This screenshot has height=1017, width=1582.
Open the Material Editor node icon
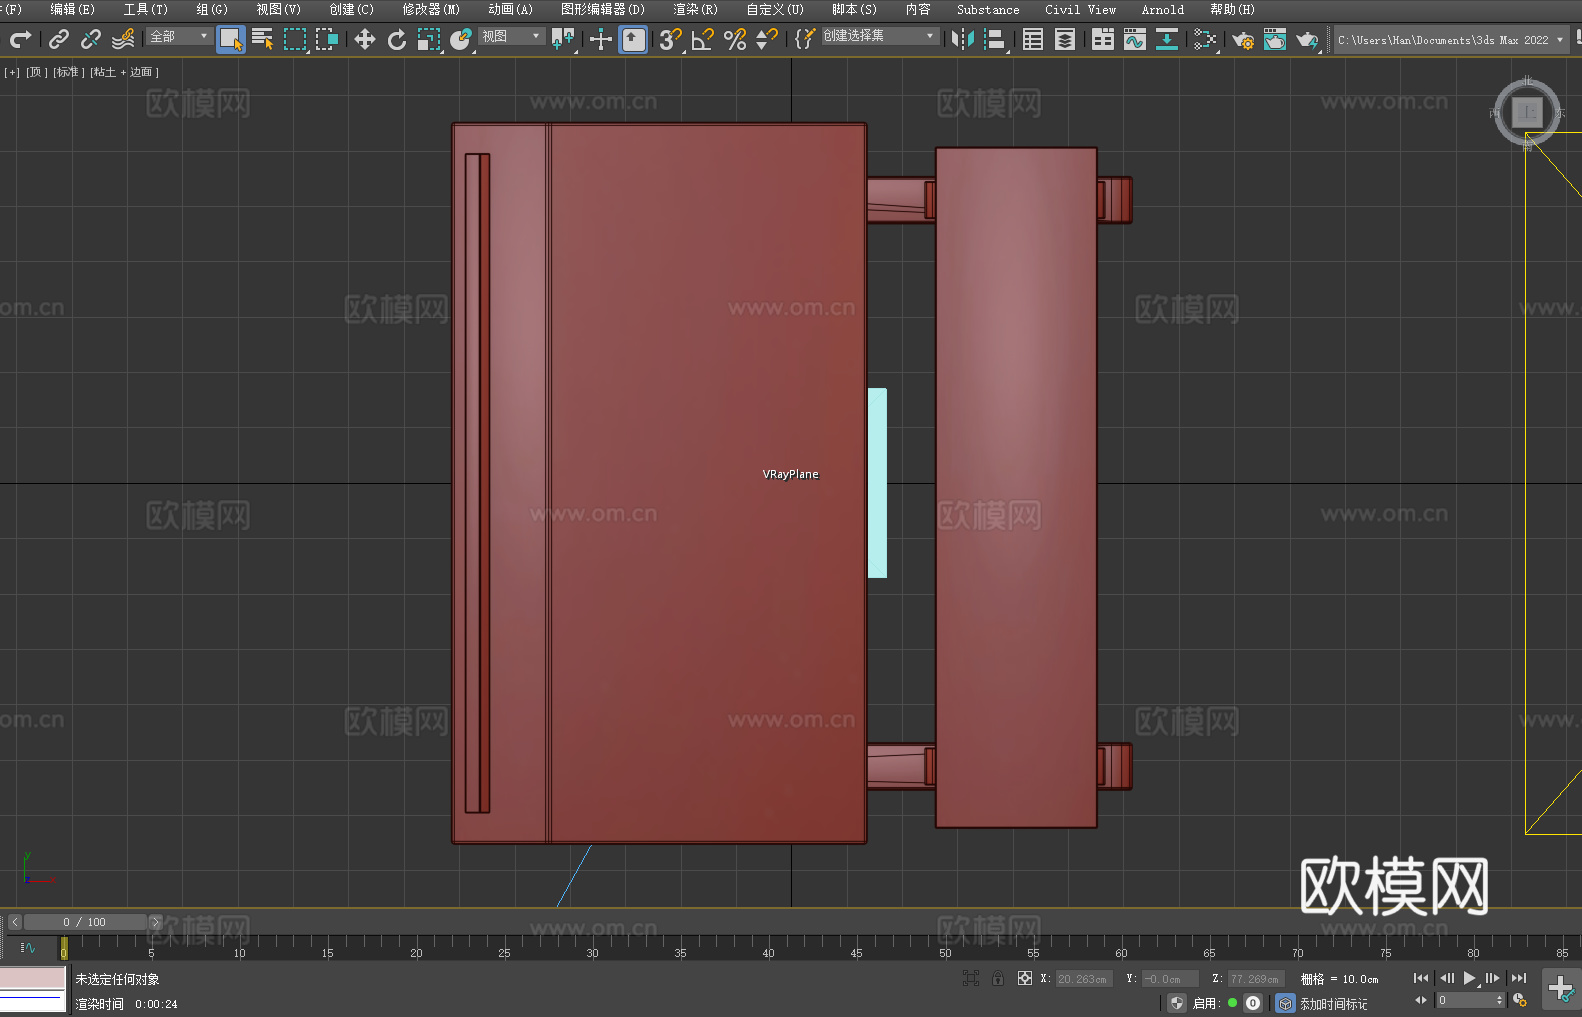(x=1205, y=39)
